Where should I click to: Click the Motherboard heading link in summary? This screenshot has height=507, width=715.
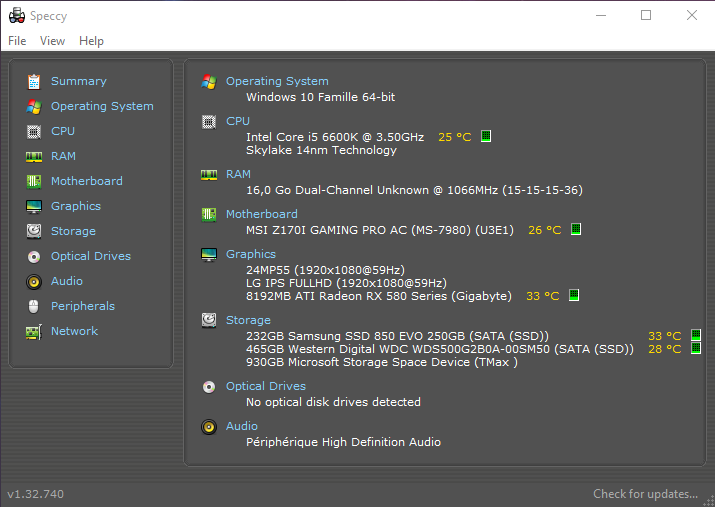click(x=262, y=214)
